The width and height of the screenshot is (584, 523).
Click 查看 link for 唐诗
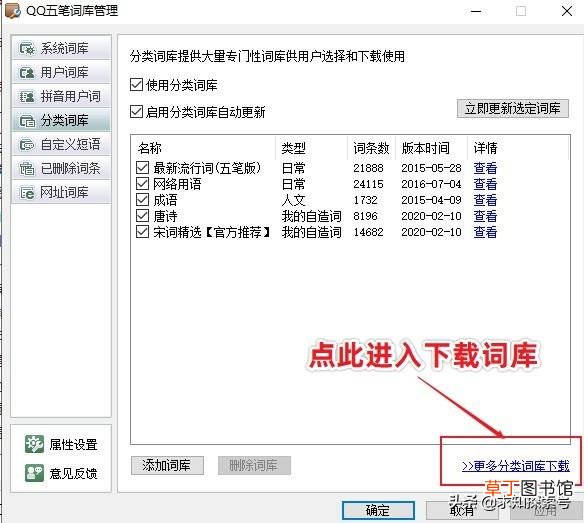coord(485,216)
